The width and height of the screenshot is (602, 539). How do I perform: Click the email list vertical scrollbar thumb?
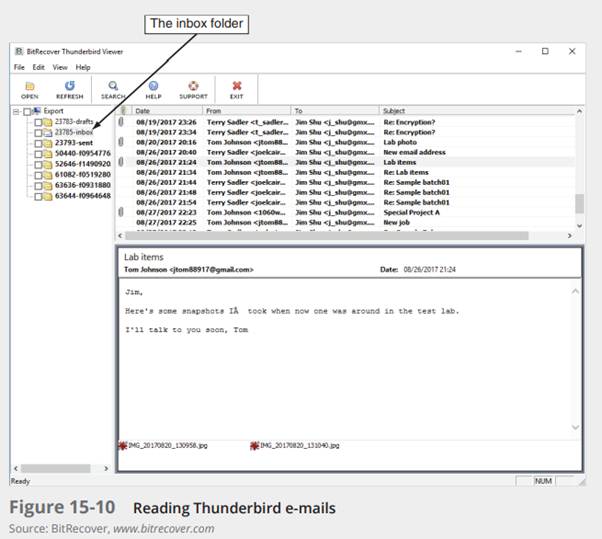[579, 203]
